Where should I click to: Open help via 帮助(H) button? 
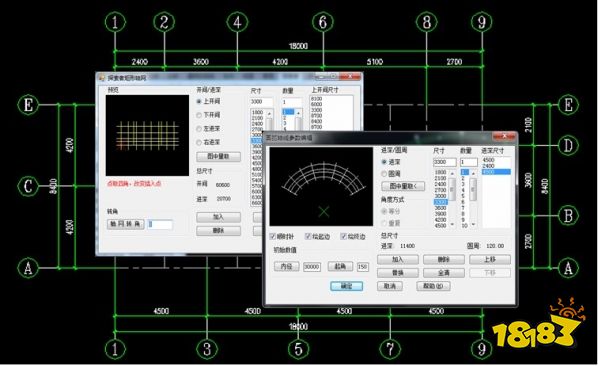click(433, 286)
